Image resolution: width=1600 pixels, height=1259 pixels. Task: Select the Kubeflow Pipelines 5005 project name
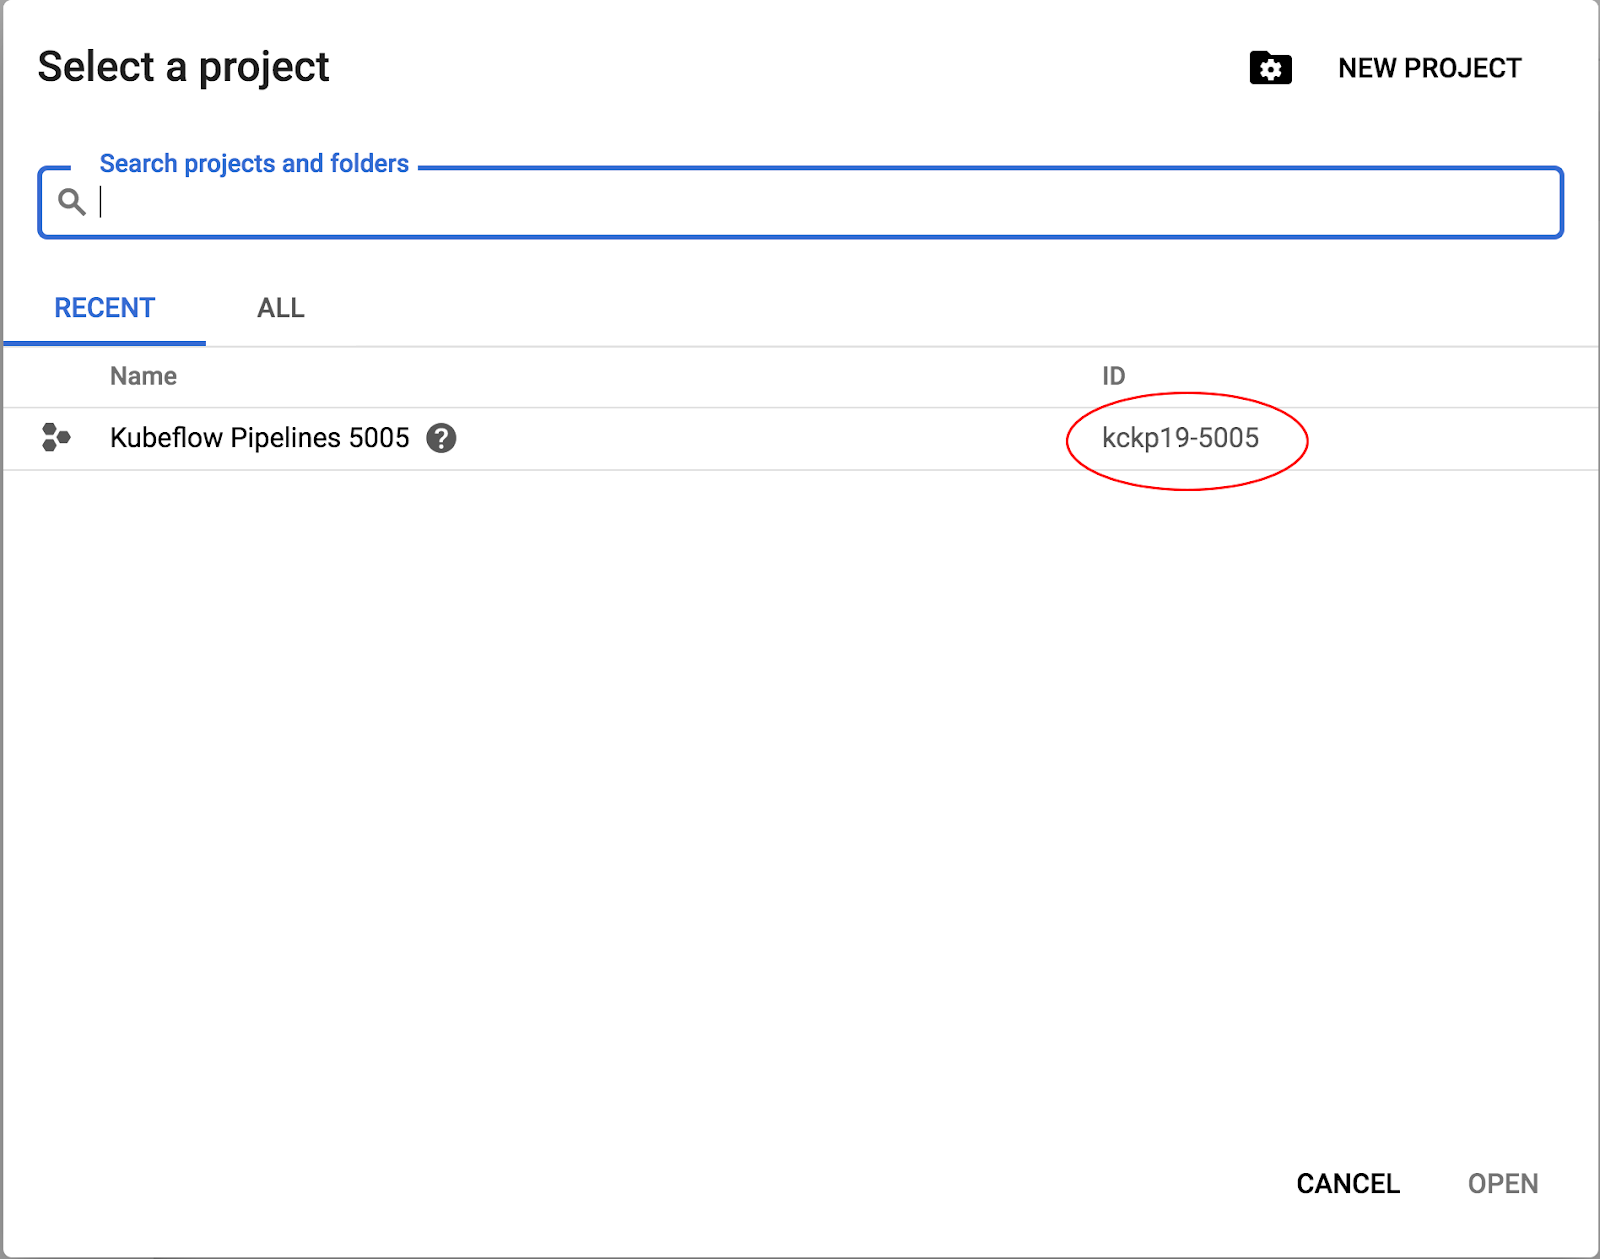click(x=259, y=438)
